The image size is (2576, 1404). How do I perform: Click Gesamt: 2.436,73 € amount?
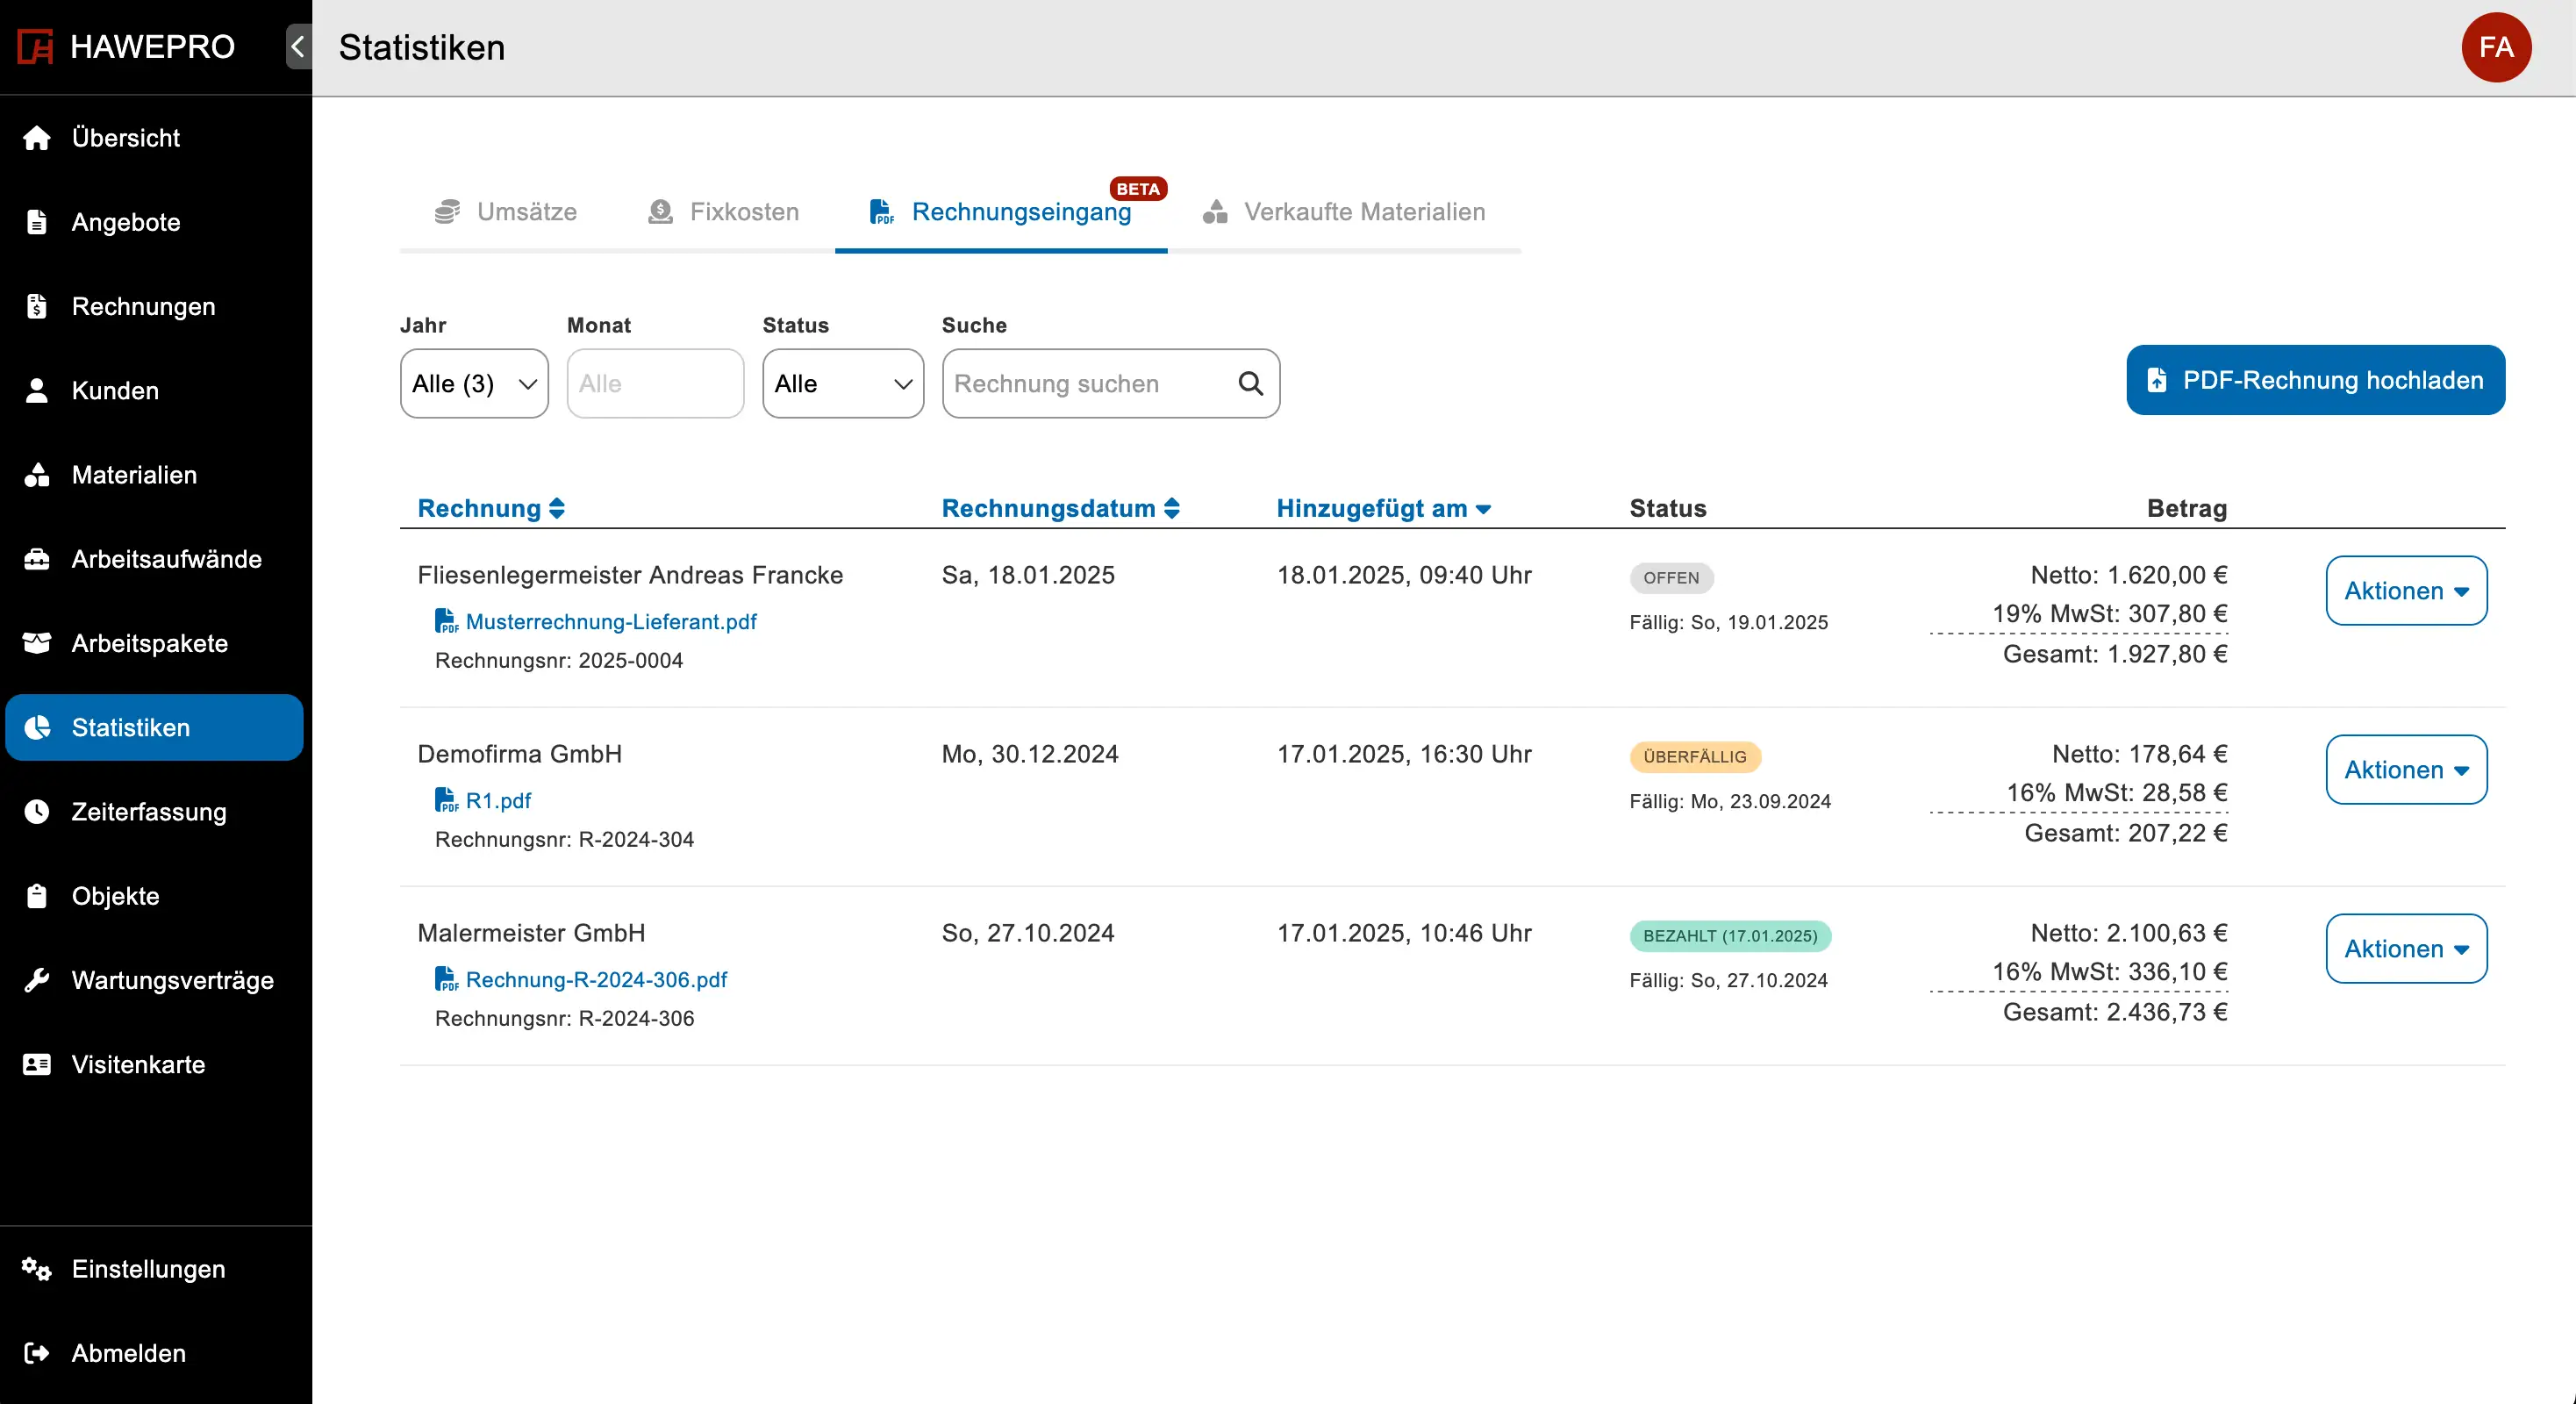tap(2115, 1012)
